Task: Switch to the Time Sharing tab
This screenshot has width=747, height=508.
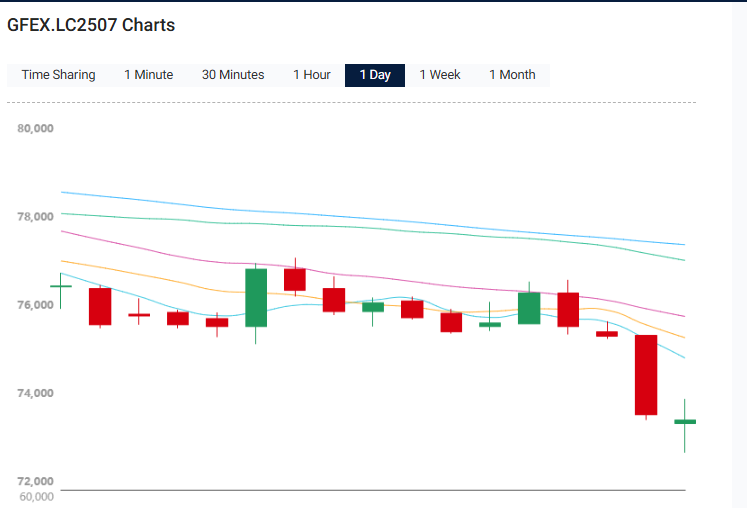Action: click(x=59, y=75)
